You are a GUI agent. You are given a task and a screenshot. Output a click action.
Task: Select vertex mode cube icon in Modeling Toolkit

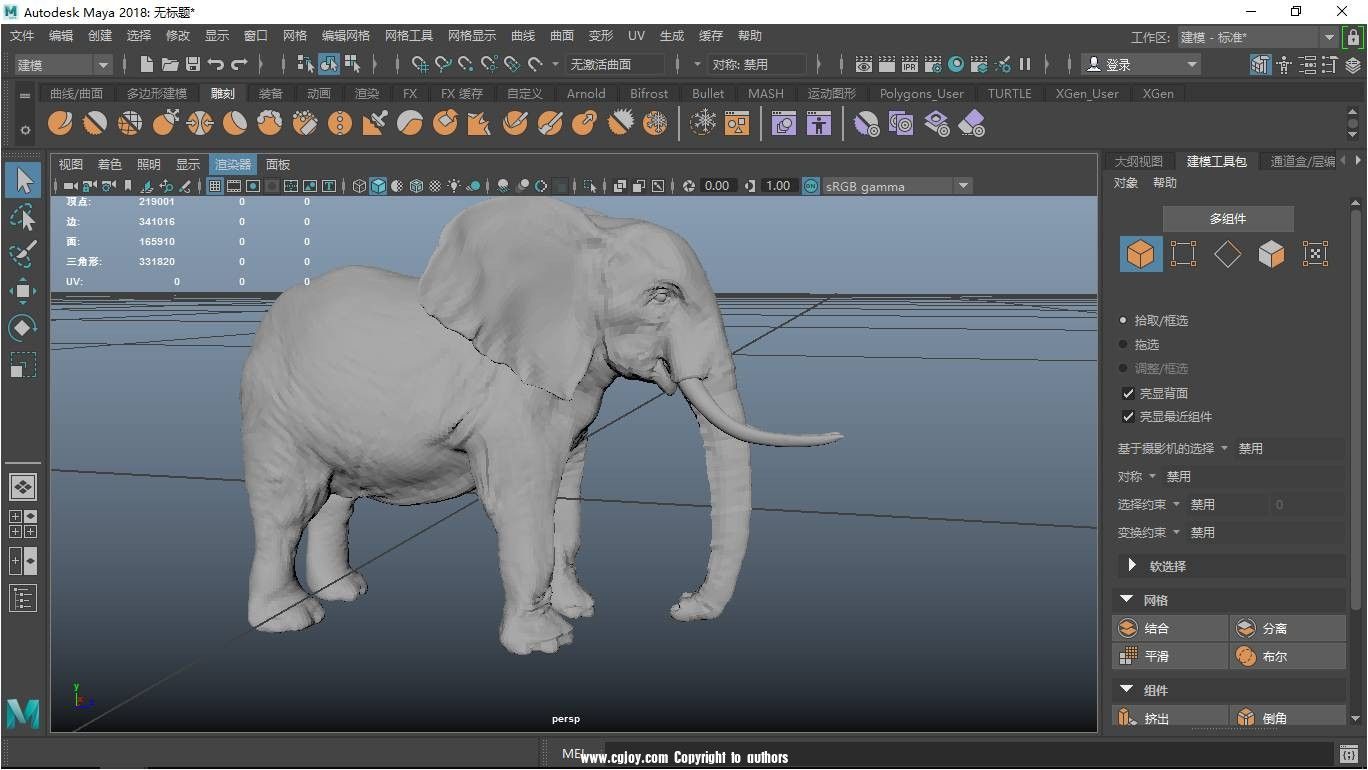click(1183, 253)
